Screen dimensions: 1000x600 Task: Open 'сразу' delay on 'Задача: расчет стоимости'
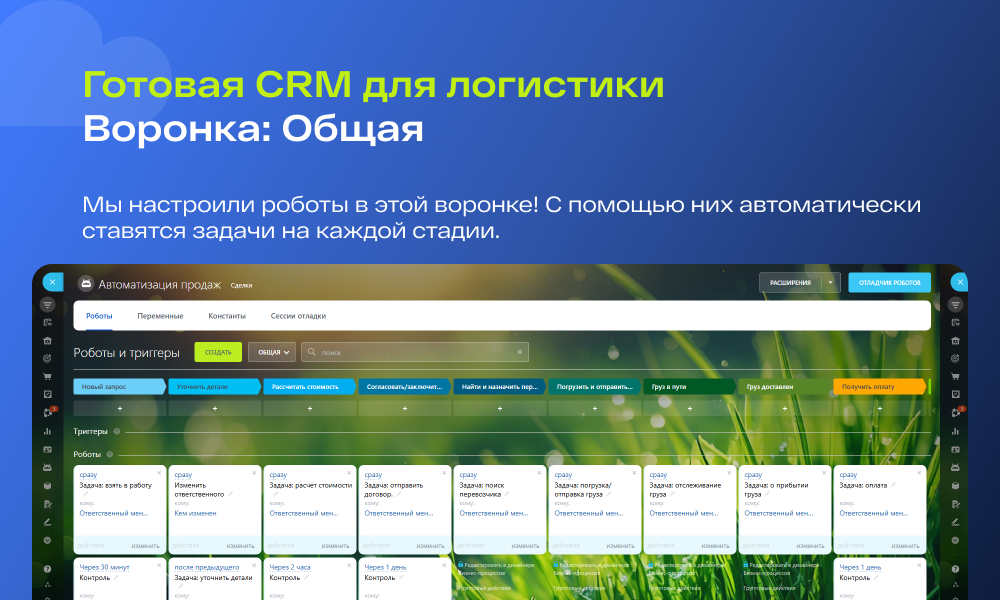(278, 475)
